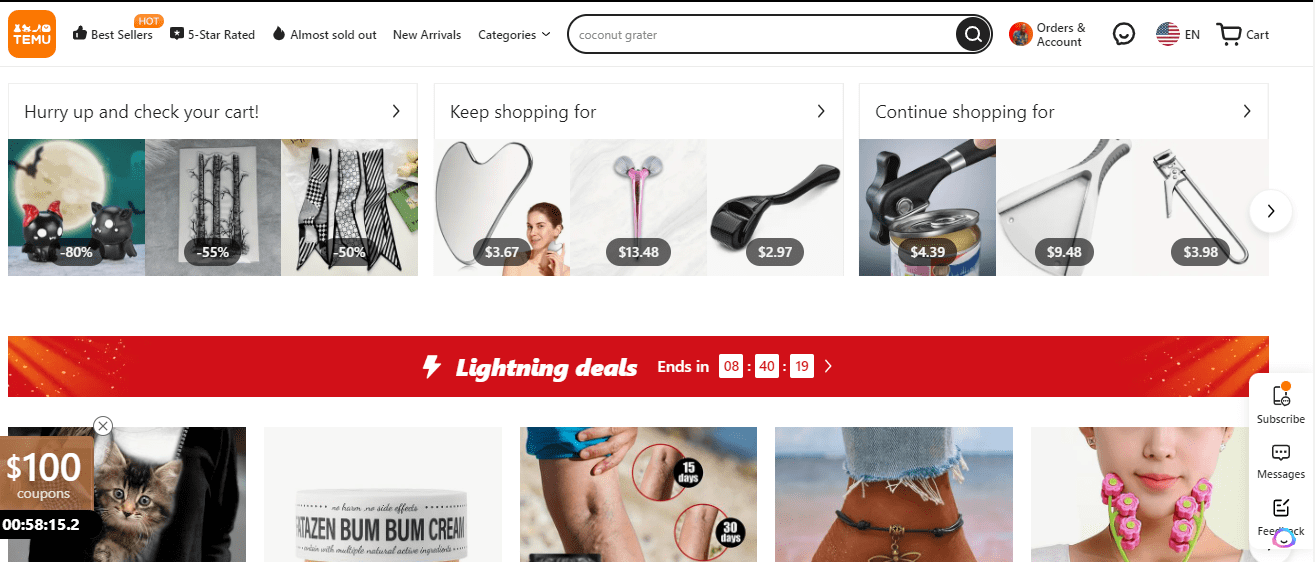This screenshot has width=1315, height=562.
Task: Expand the 'Keep shopping for' arrow
Action: click(x=821, y=111)
